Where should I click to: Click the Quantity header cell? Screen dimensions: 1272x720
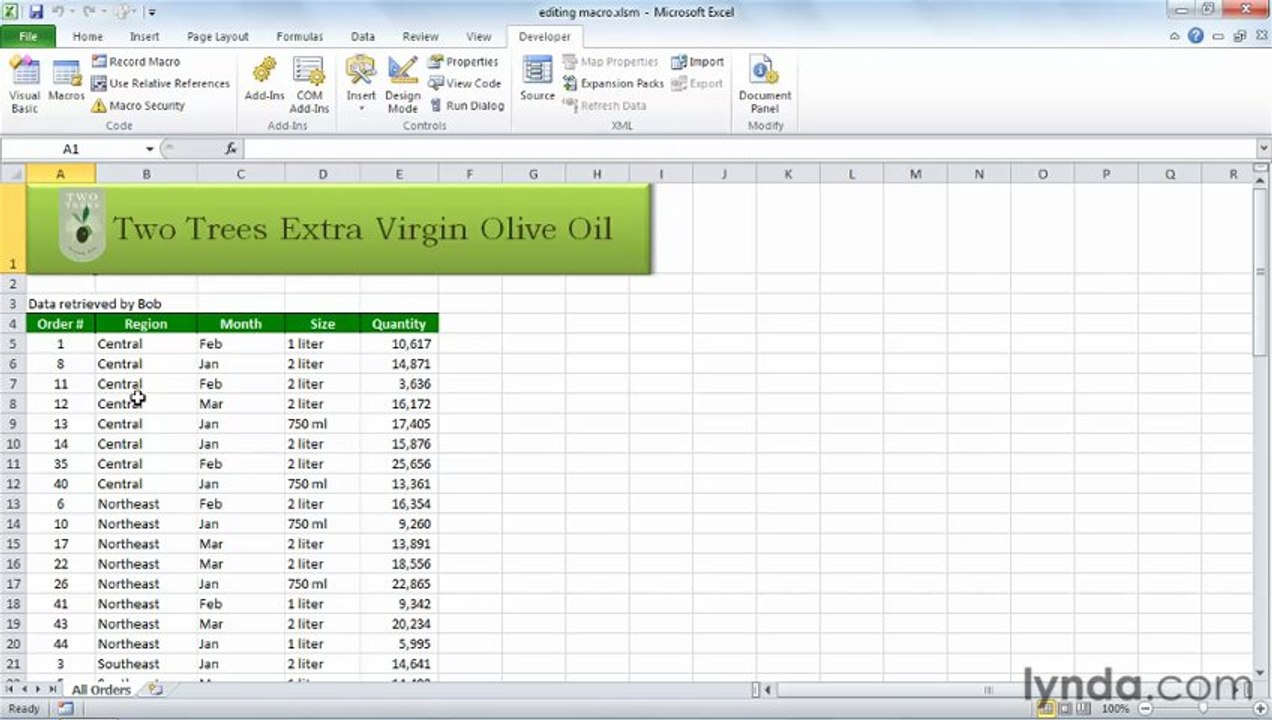click(x=399, y=324)
